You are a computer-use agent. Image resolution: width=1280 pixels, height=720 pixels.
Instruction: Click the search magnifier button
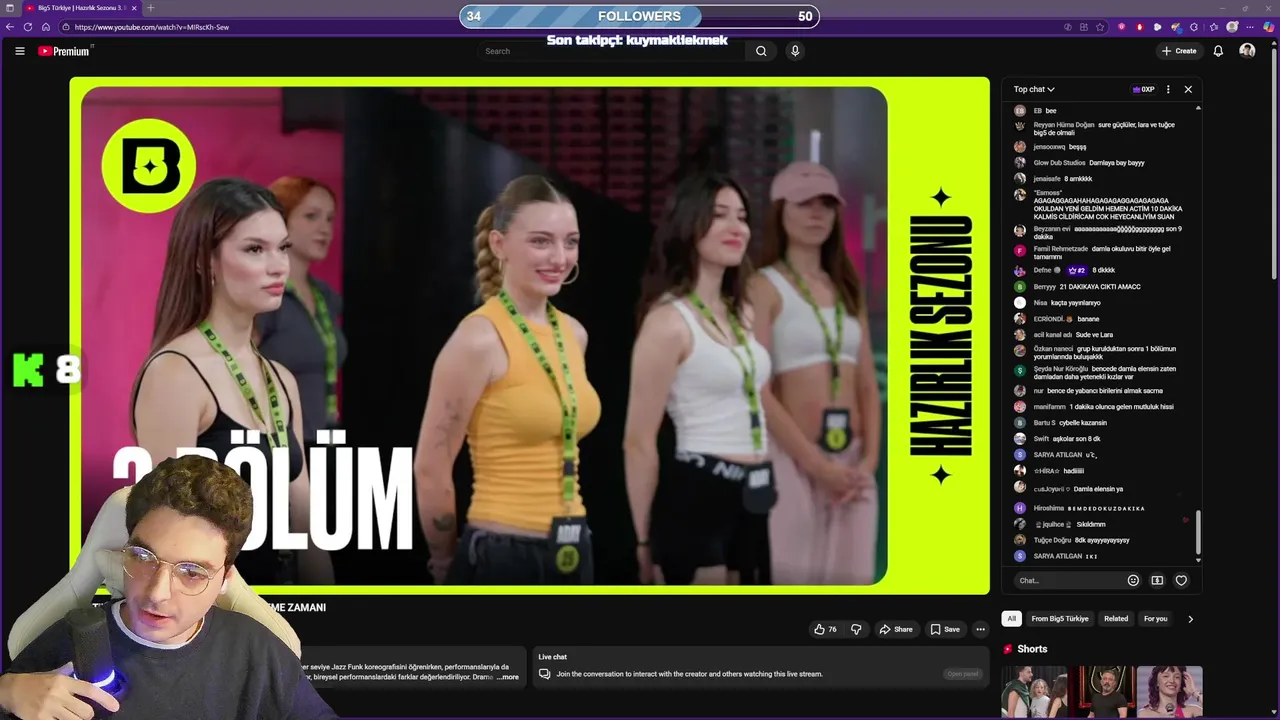[x=761, y=51]
